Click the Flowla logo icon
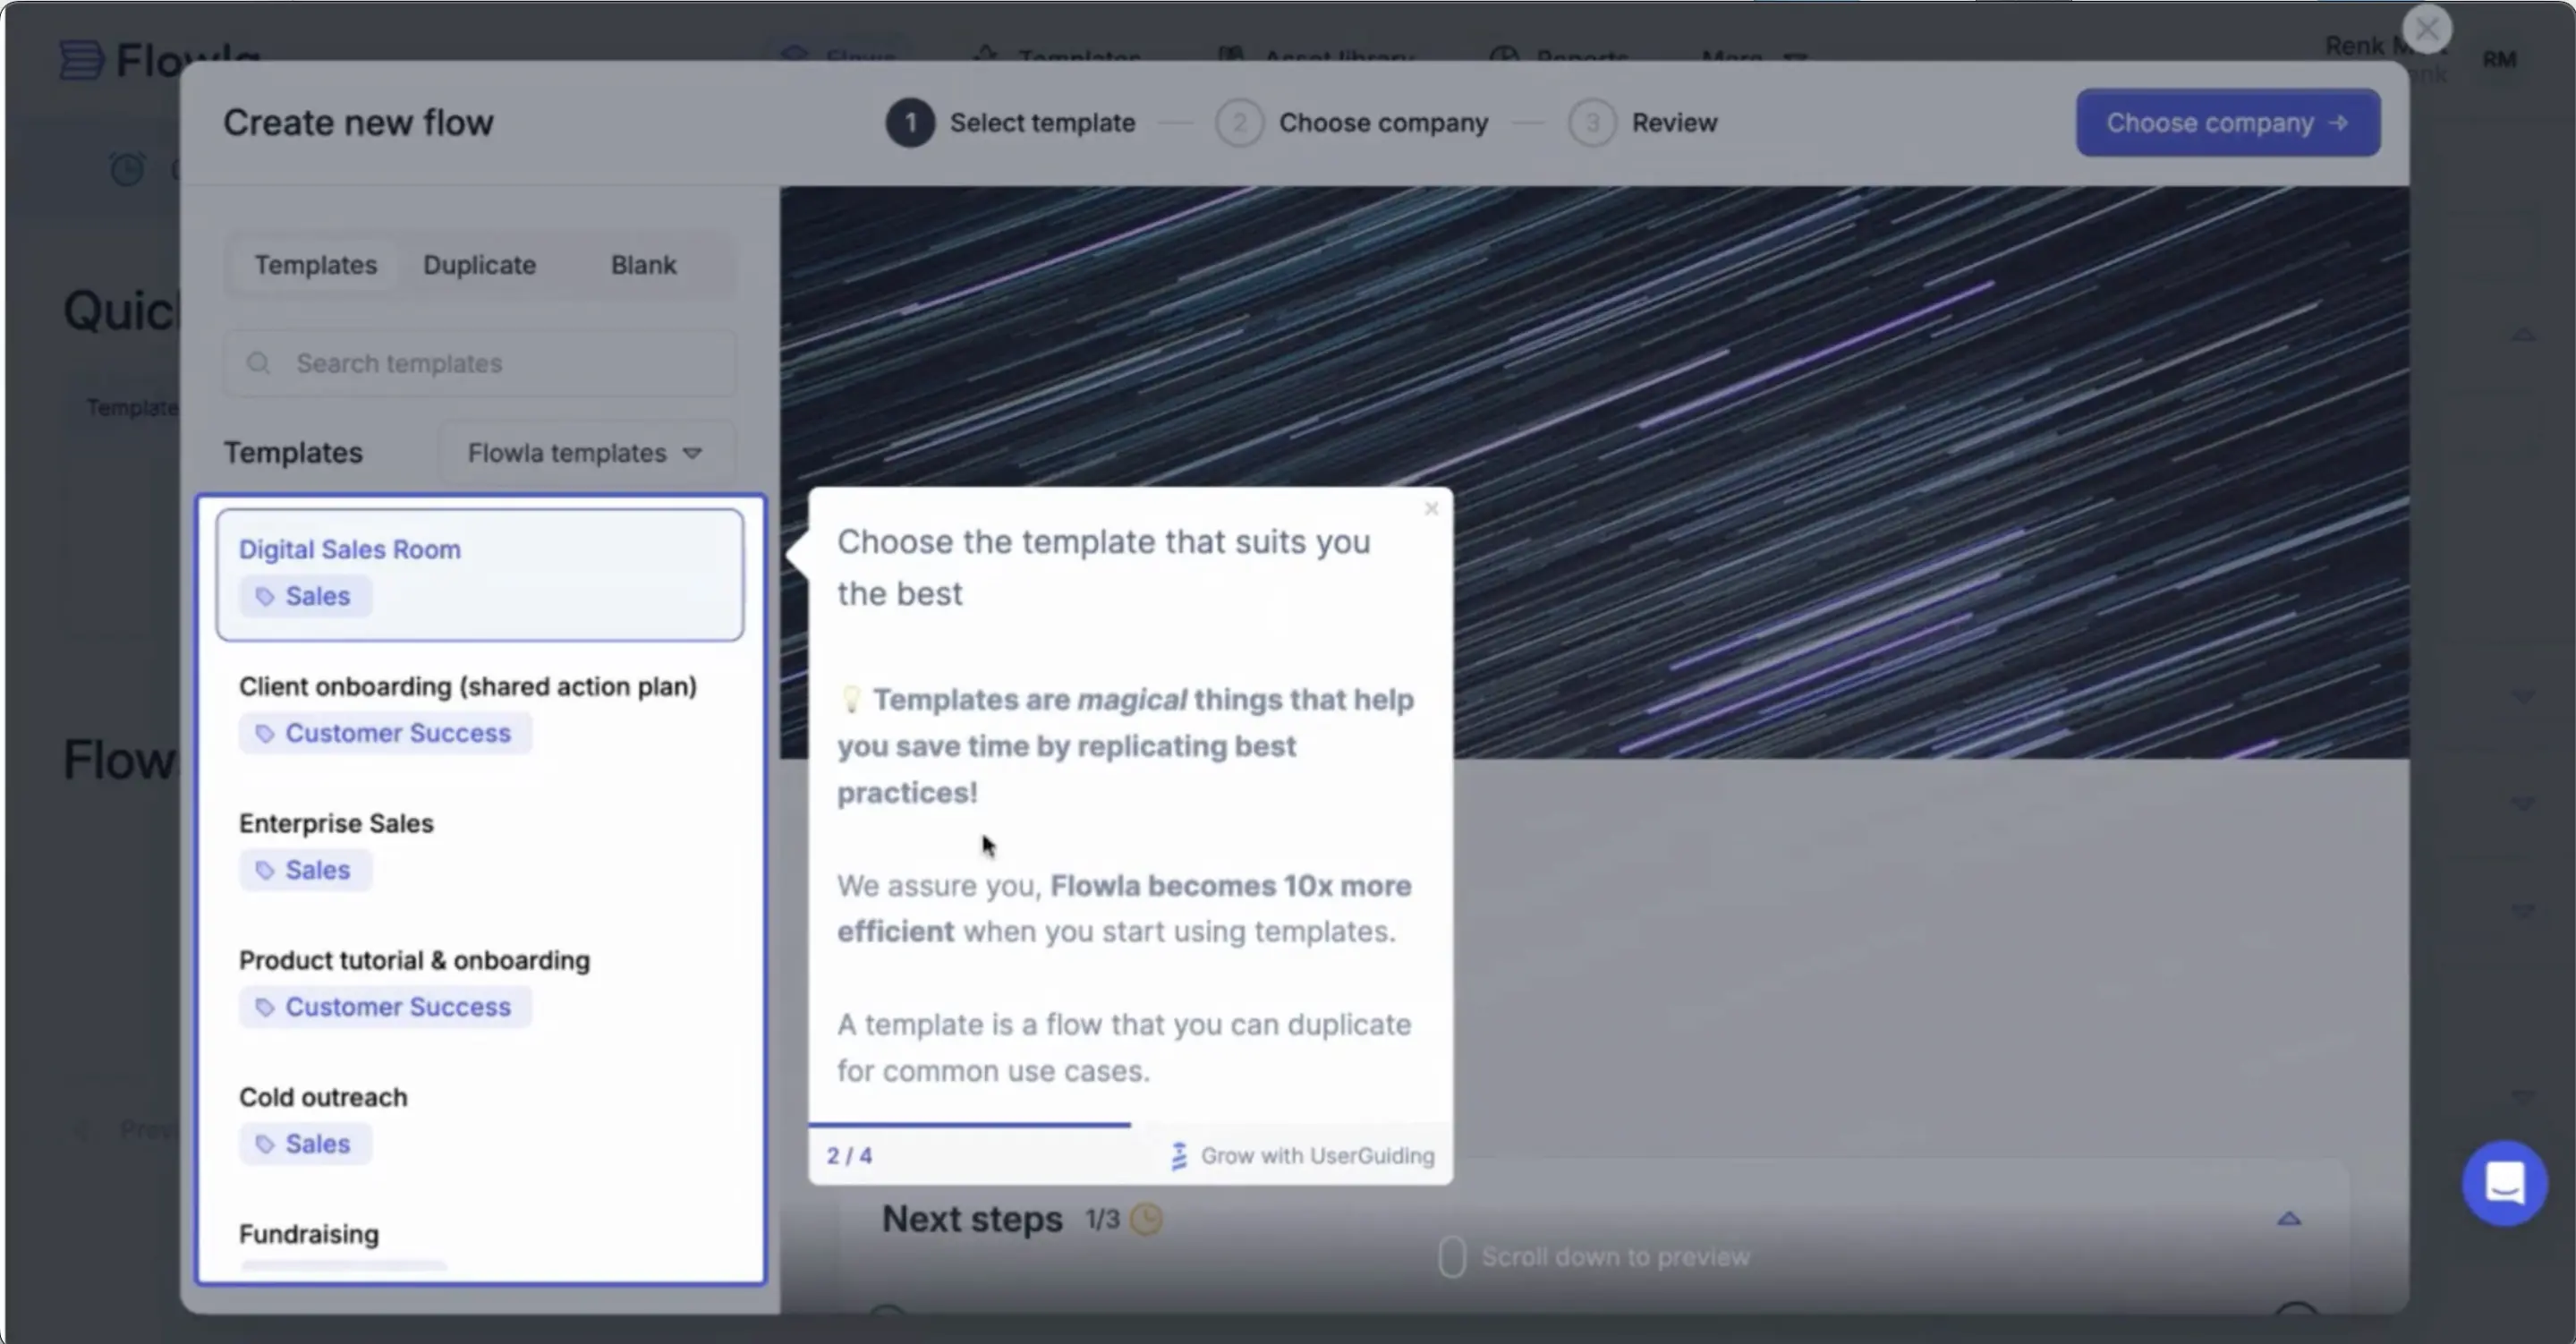The width and height of the screenshot is (2576, 1344). [x=81, y=60]
